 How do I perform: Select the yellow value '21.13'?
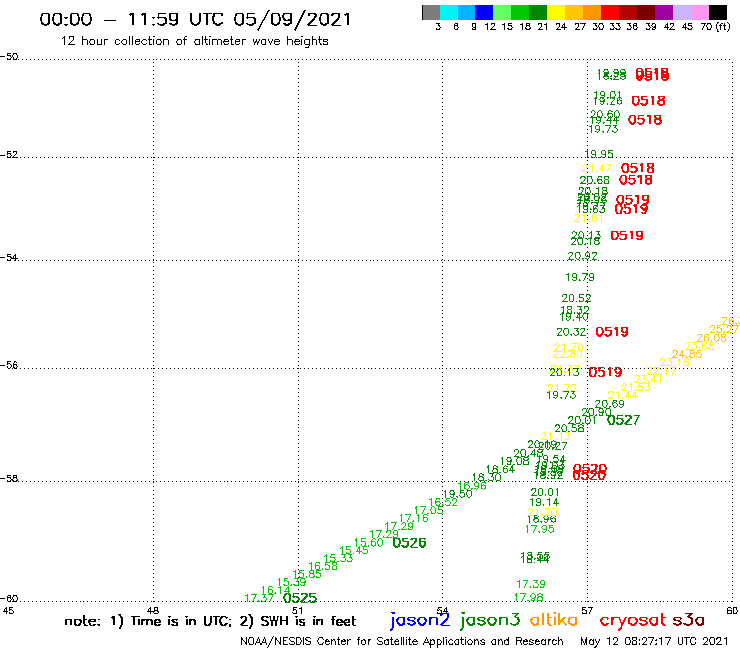click(555, 436)
